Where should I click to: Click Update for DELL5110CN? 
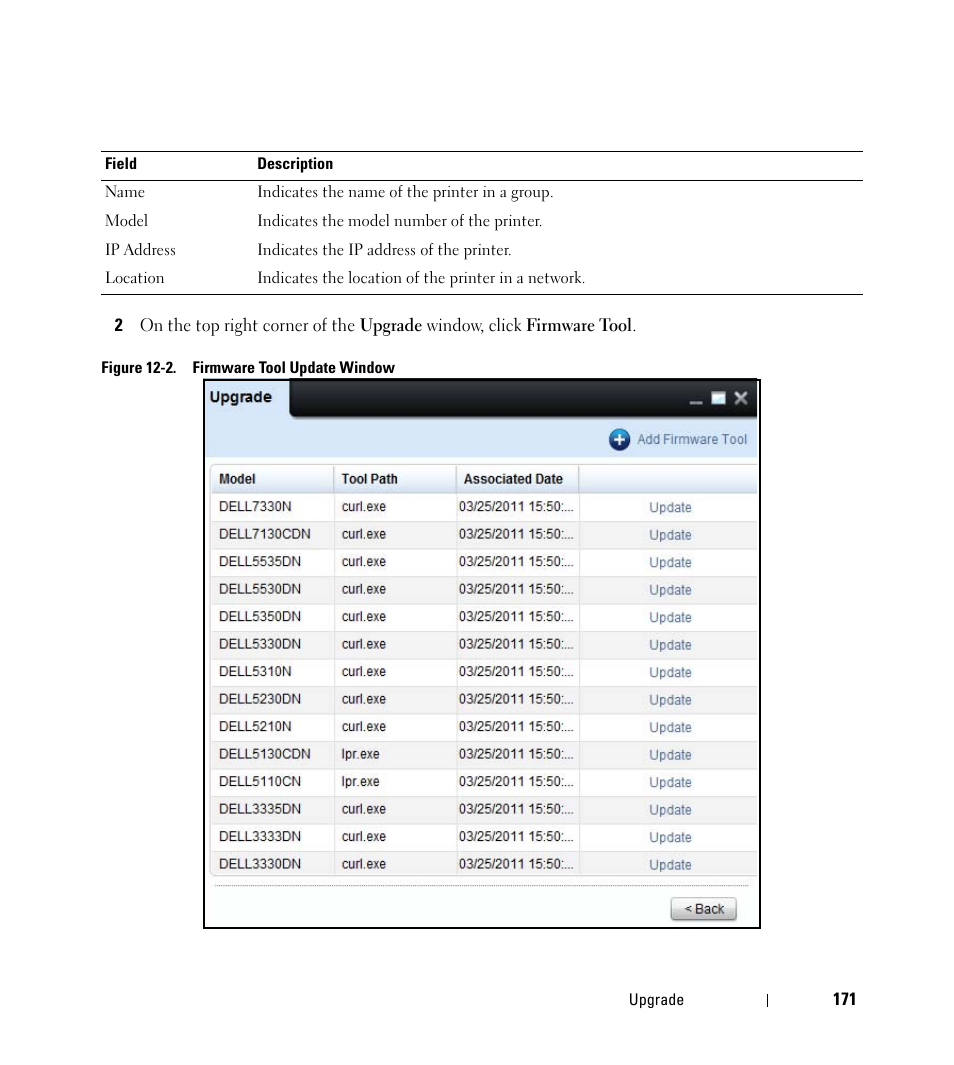(x=669, y=782)
